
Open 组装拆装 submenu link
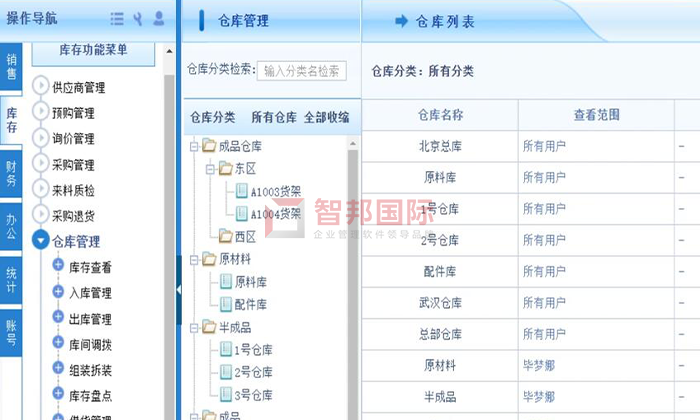(x=90, y=370)
